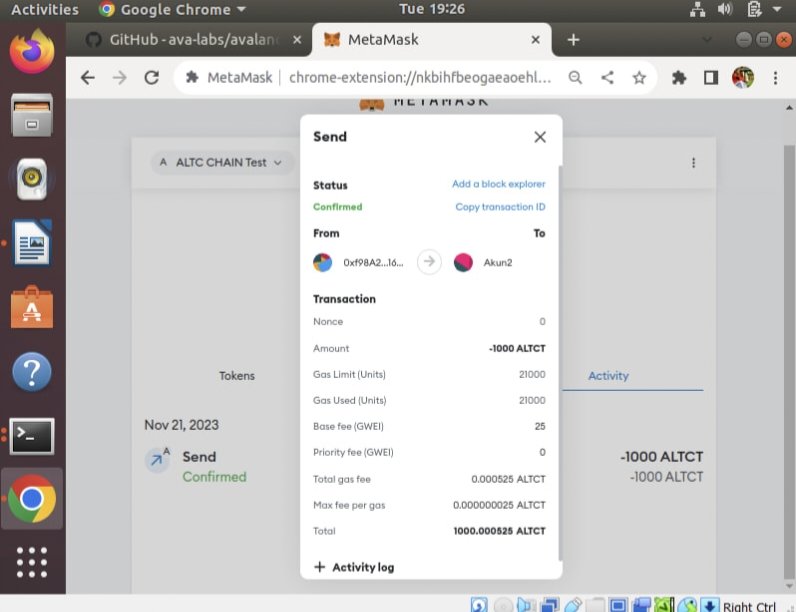Screen dimensions: 796x612
Task: Open system menu dropdown arrow
Action: tap(777, 9)
